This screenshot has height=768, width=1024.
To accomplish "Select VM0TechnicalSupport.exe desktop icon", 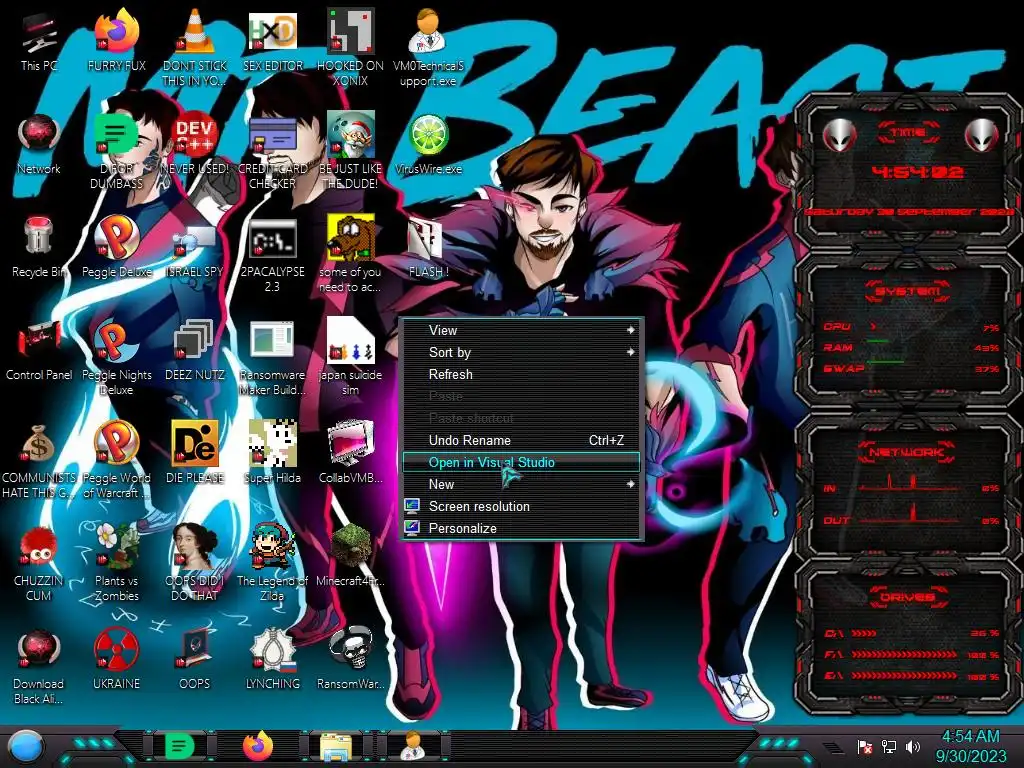I will point(428,47).
